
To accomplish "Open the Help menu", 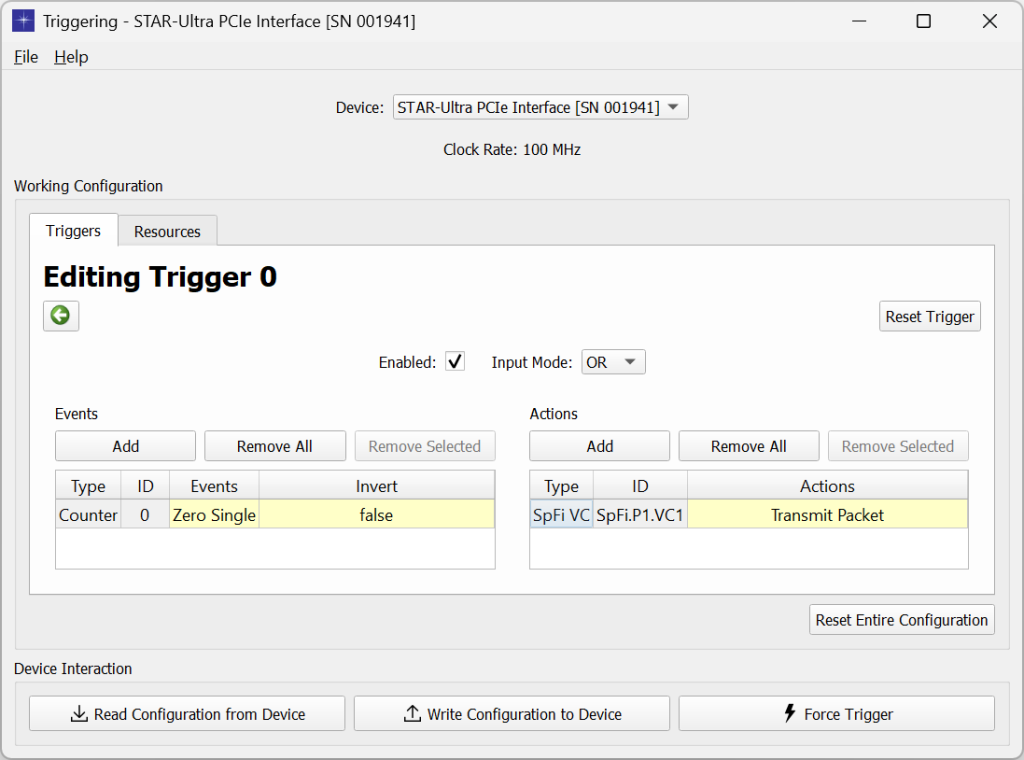I will (70, 57).
